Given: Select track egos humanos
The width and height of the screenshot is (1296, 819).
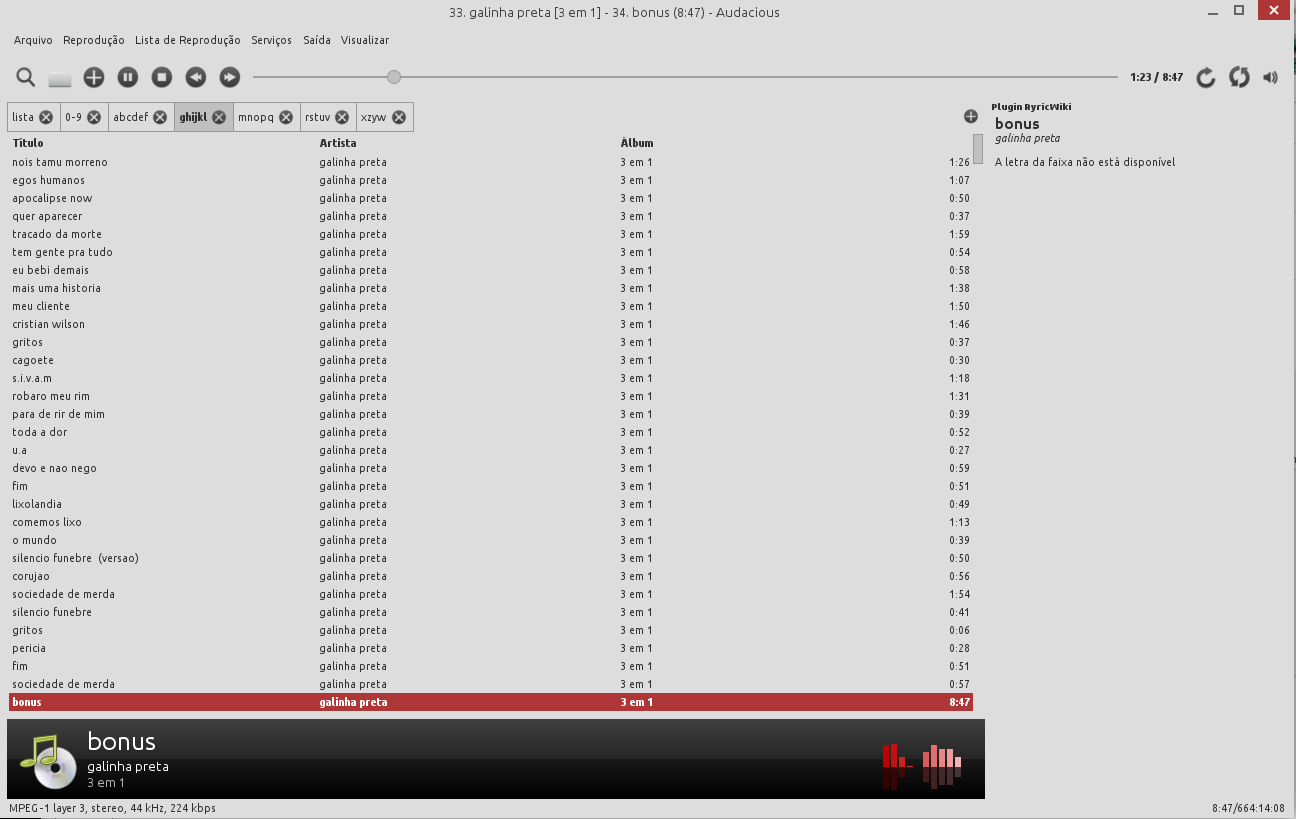Looking at the screenshot, I should click(490, 180).
